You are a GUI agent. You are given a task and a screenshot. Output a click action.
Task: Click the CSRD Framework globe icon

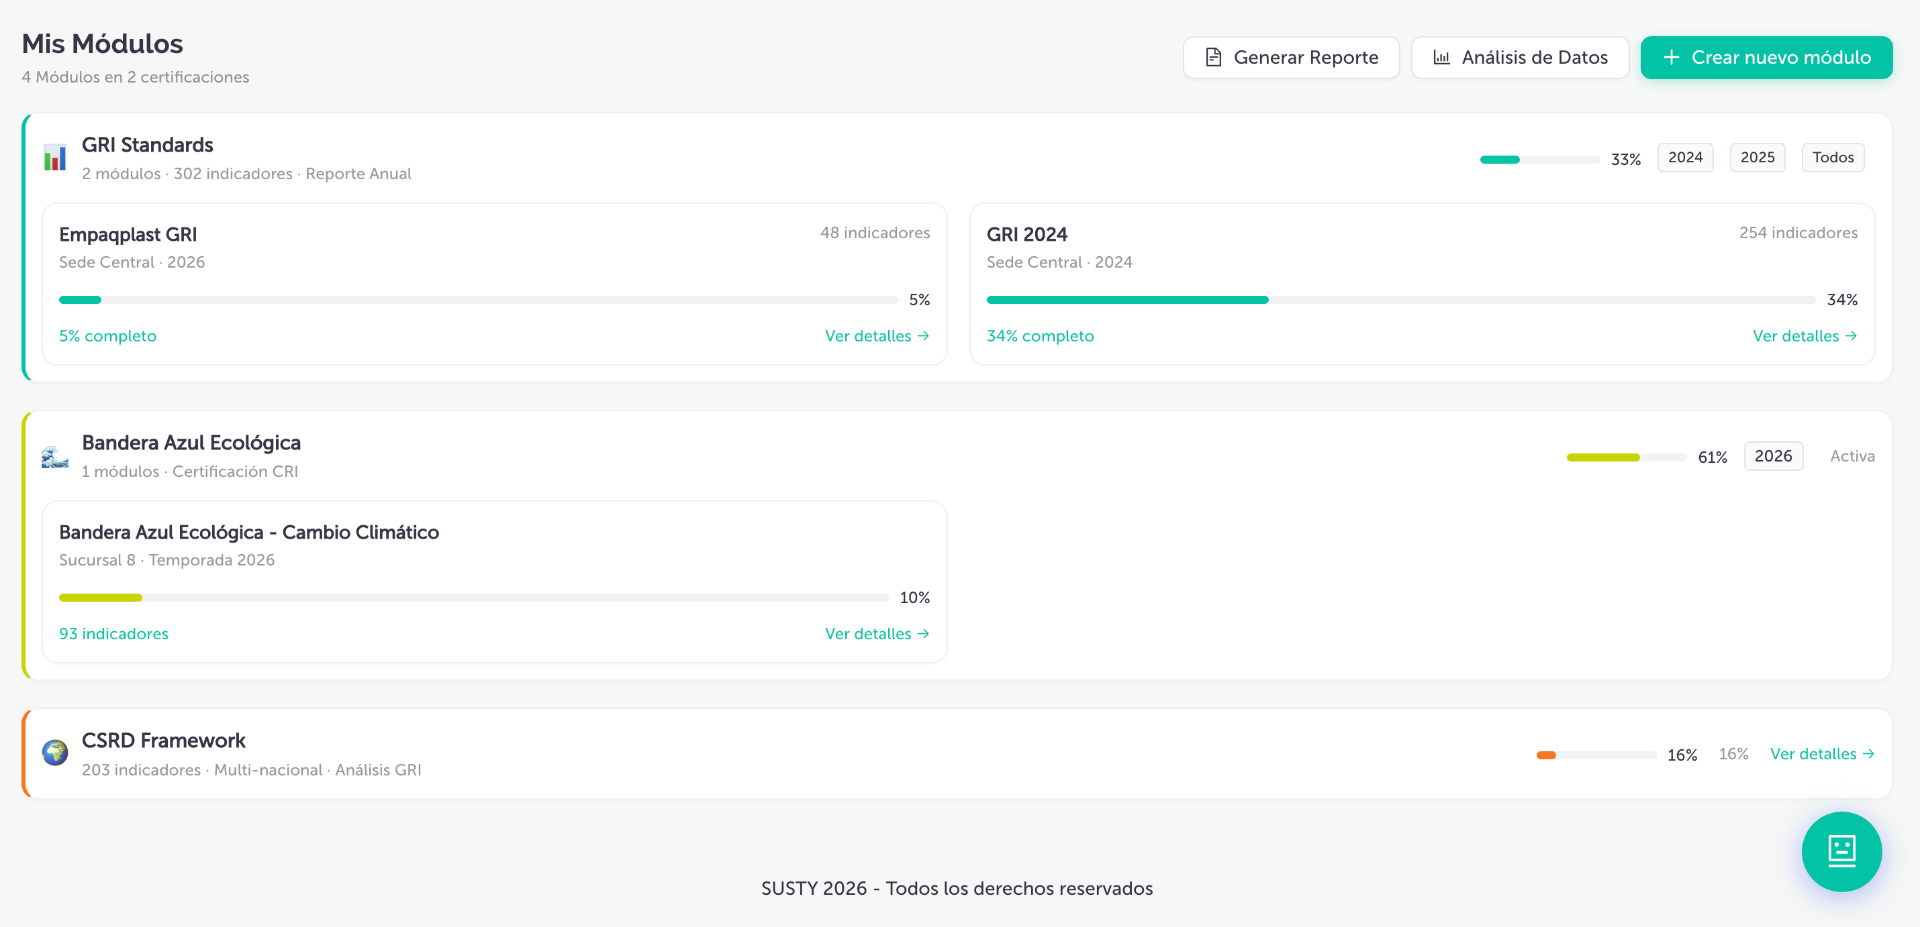pyautogui.click(x=55, y=752)
